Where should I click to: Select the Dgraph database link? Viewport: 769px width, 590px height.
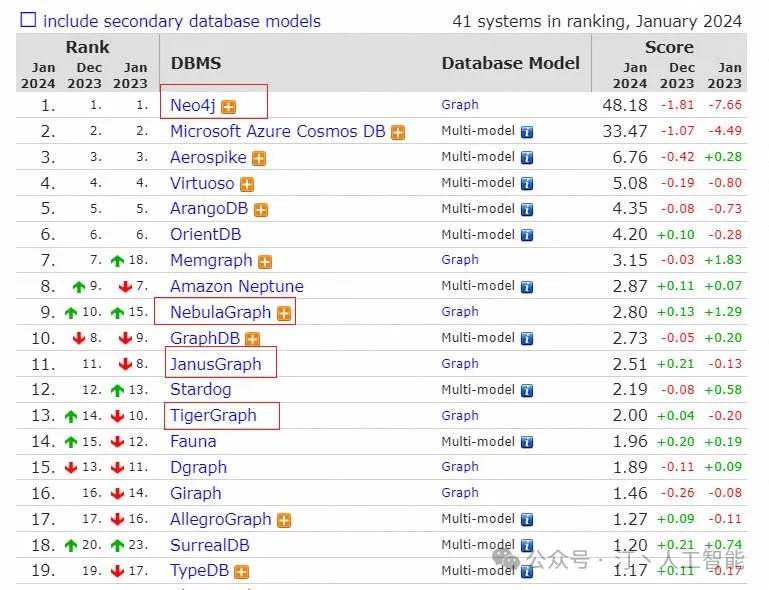[x=198, y=467]
